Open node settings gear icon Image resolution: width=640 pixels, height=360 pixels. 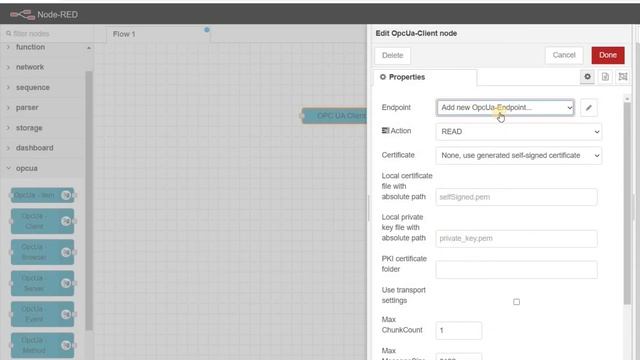coord(587,77)
